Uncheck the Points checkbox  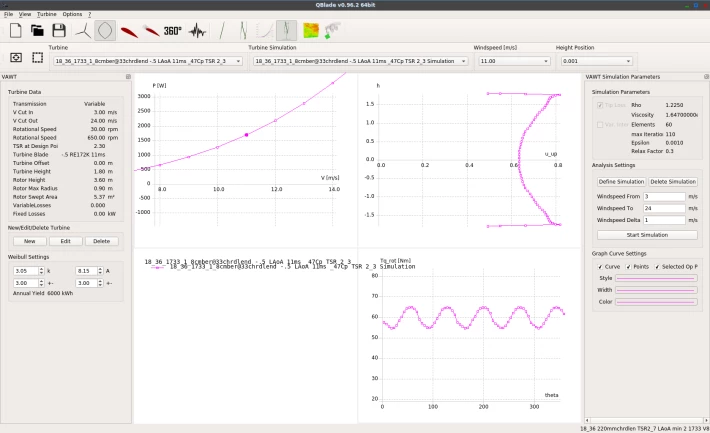[x=628, y=267]
